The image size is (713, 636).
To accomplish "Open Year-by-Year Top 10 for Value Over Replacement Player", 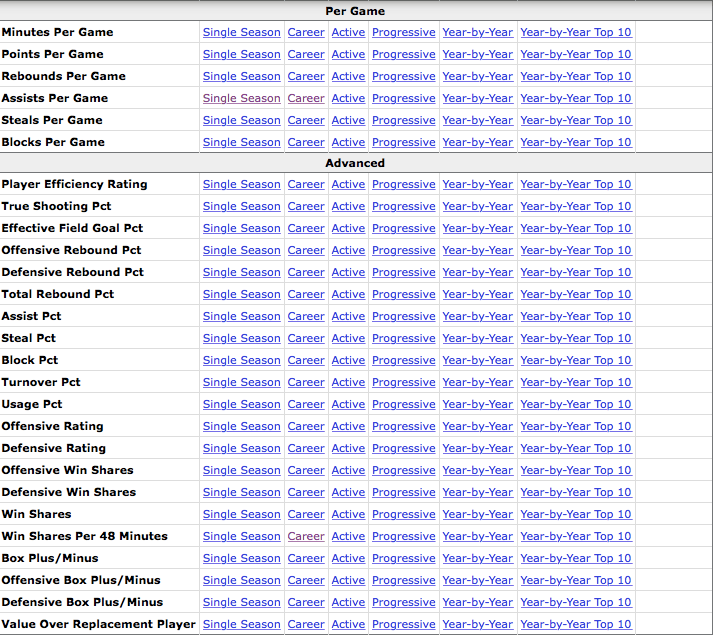I will point(575,624).
